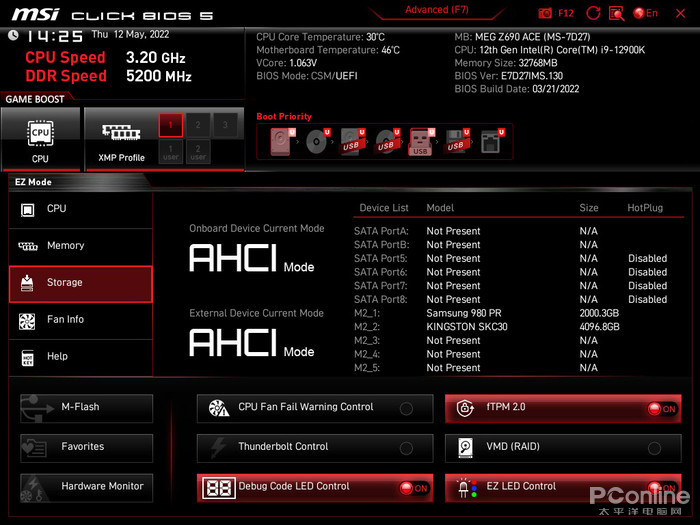Click SATA Port8 HotPlug Disabled value

click(x=647, y=300)
